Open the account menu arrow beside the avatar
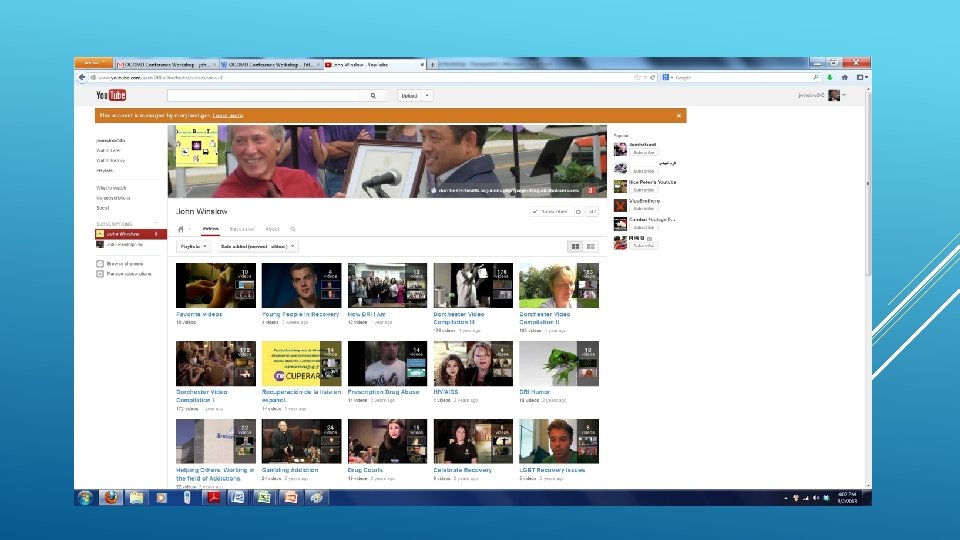960x540 pixels. tap(844, 95)
